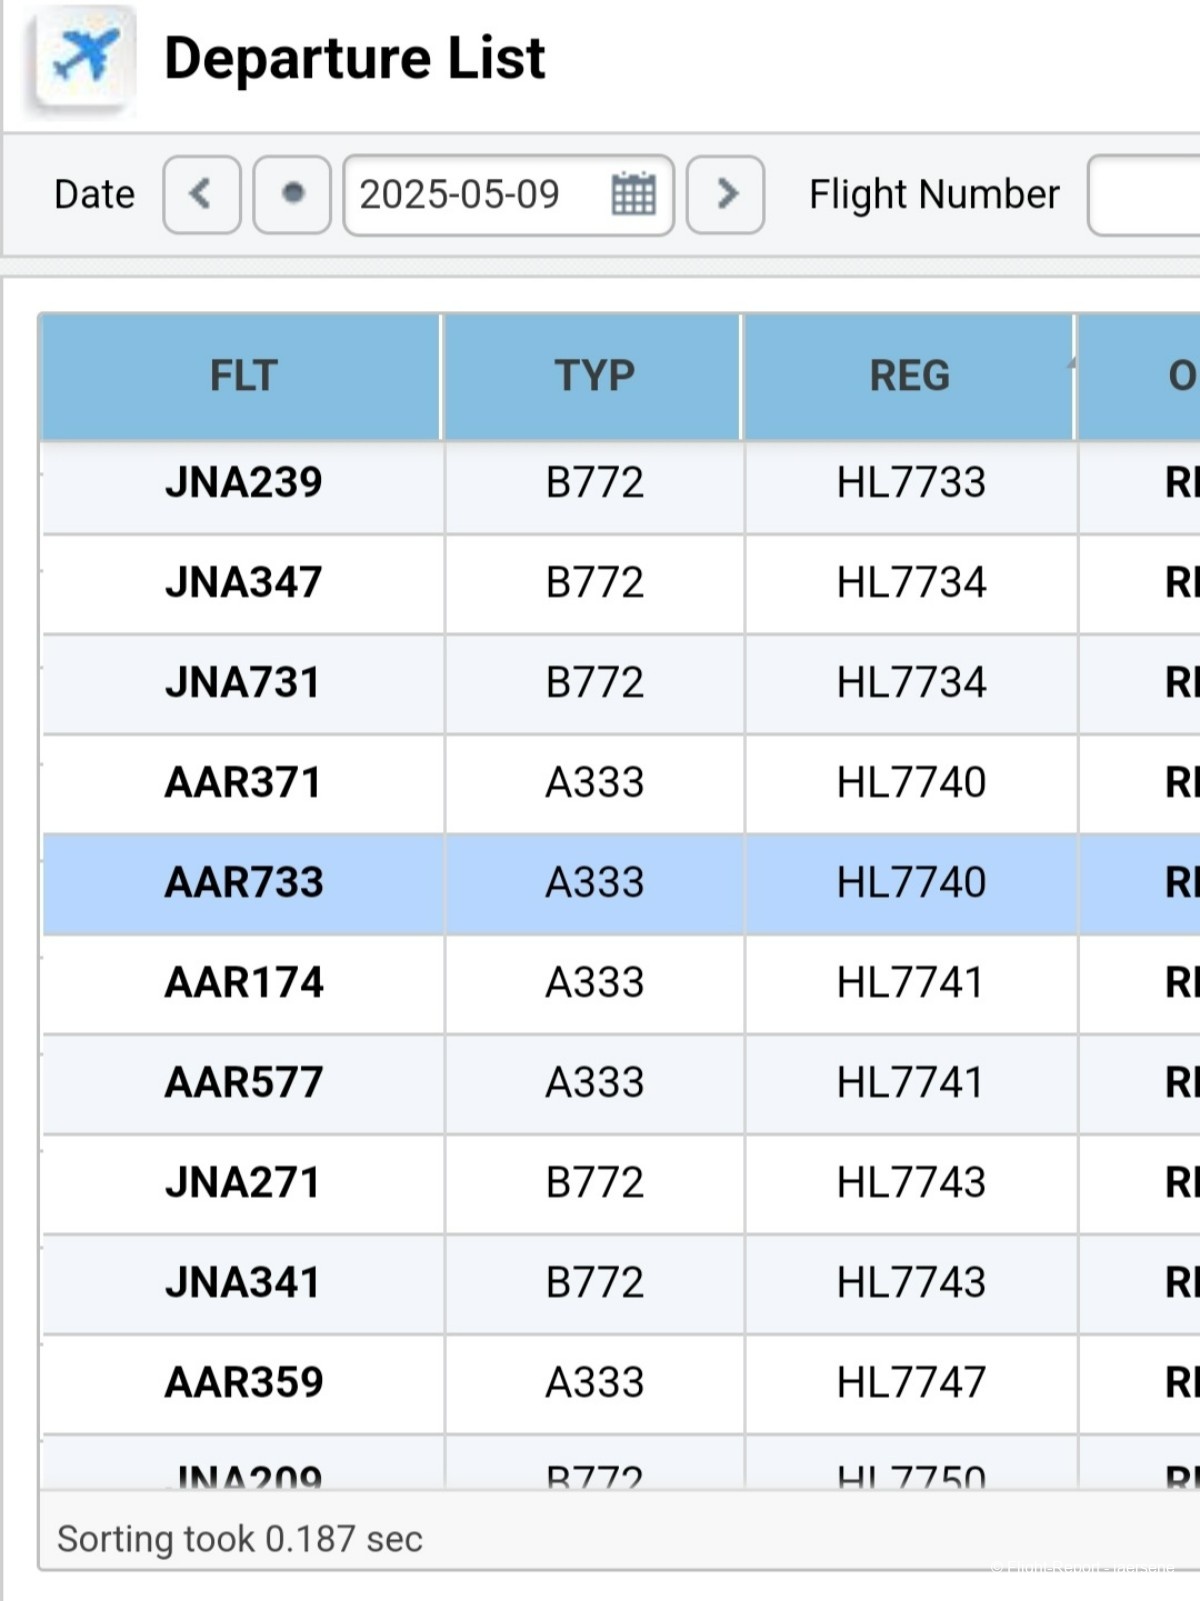Select the JNA731 row
The height and width of the screenshot is (1601, 1200).
pos(243,683)
